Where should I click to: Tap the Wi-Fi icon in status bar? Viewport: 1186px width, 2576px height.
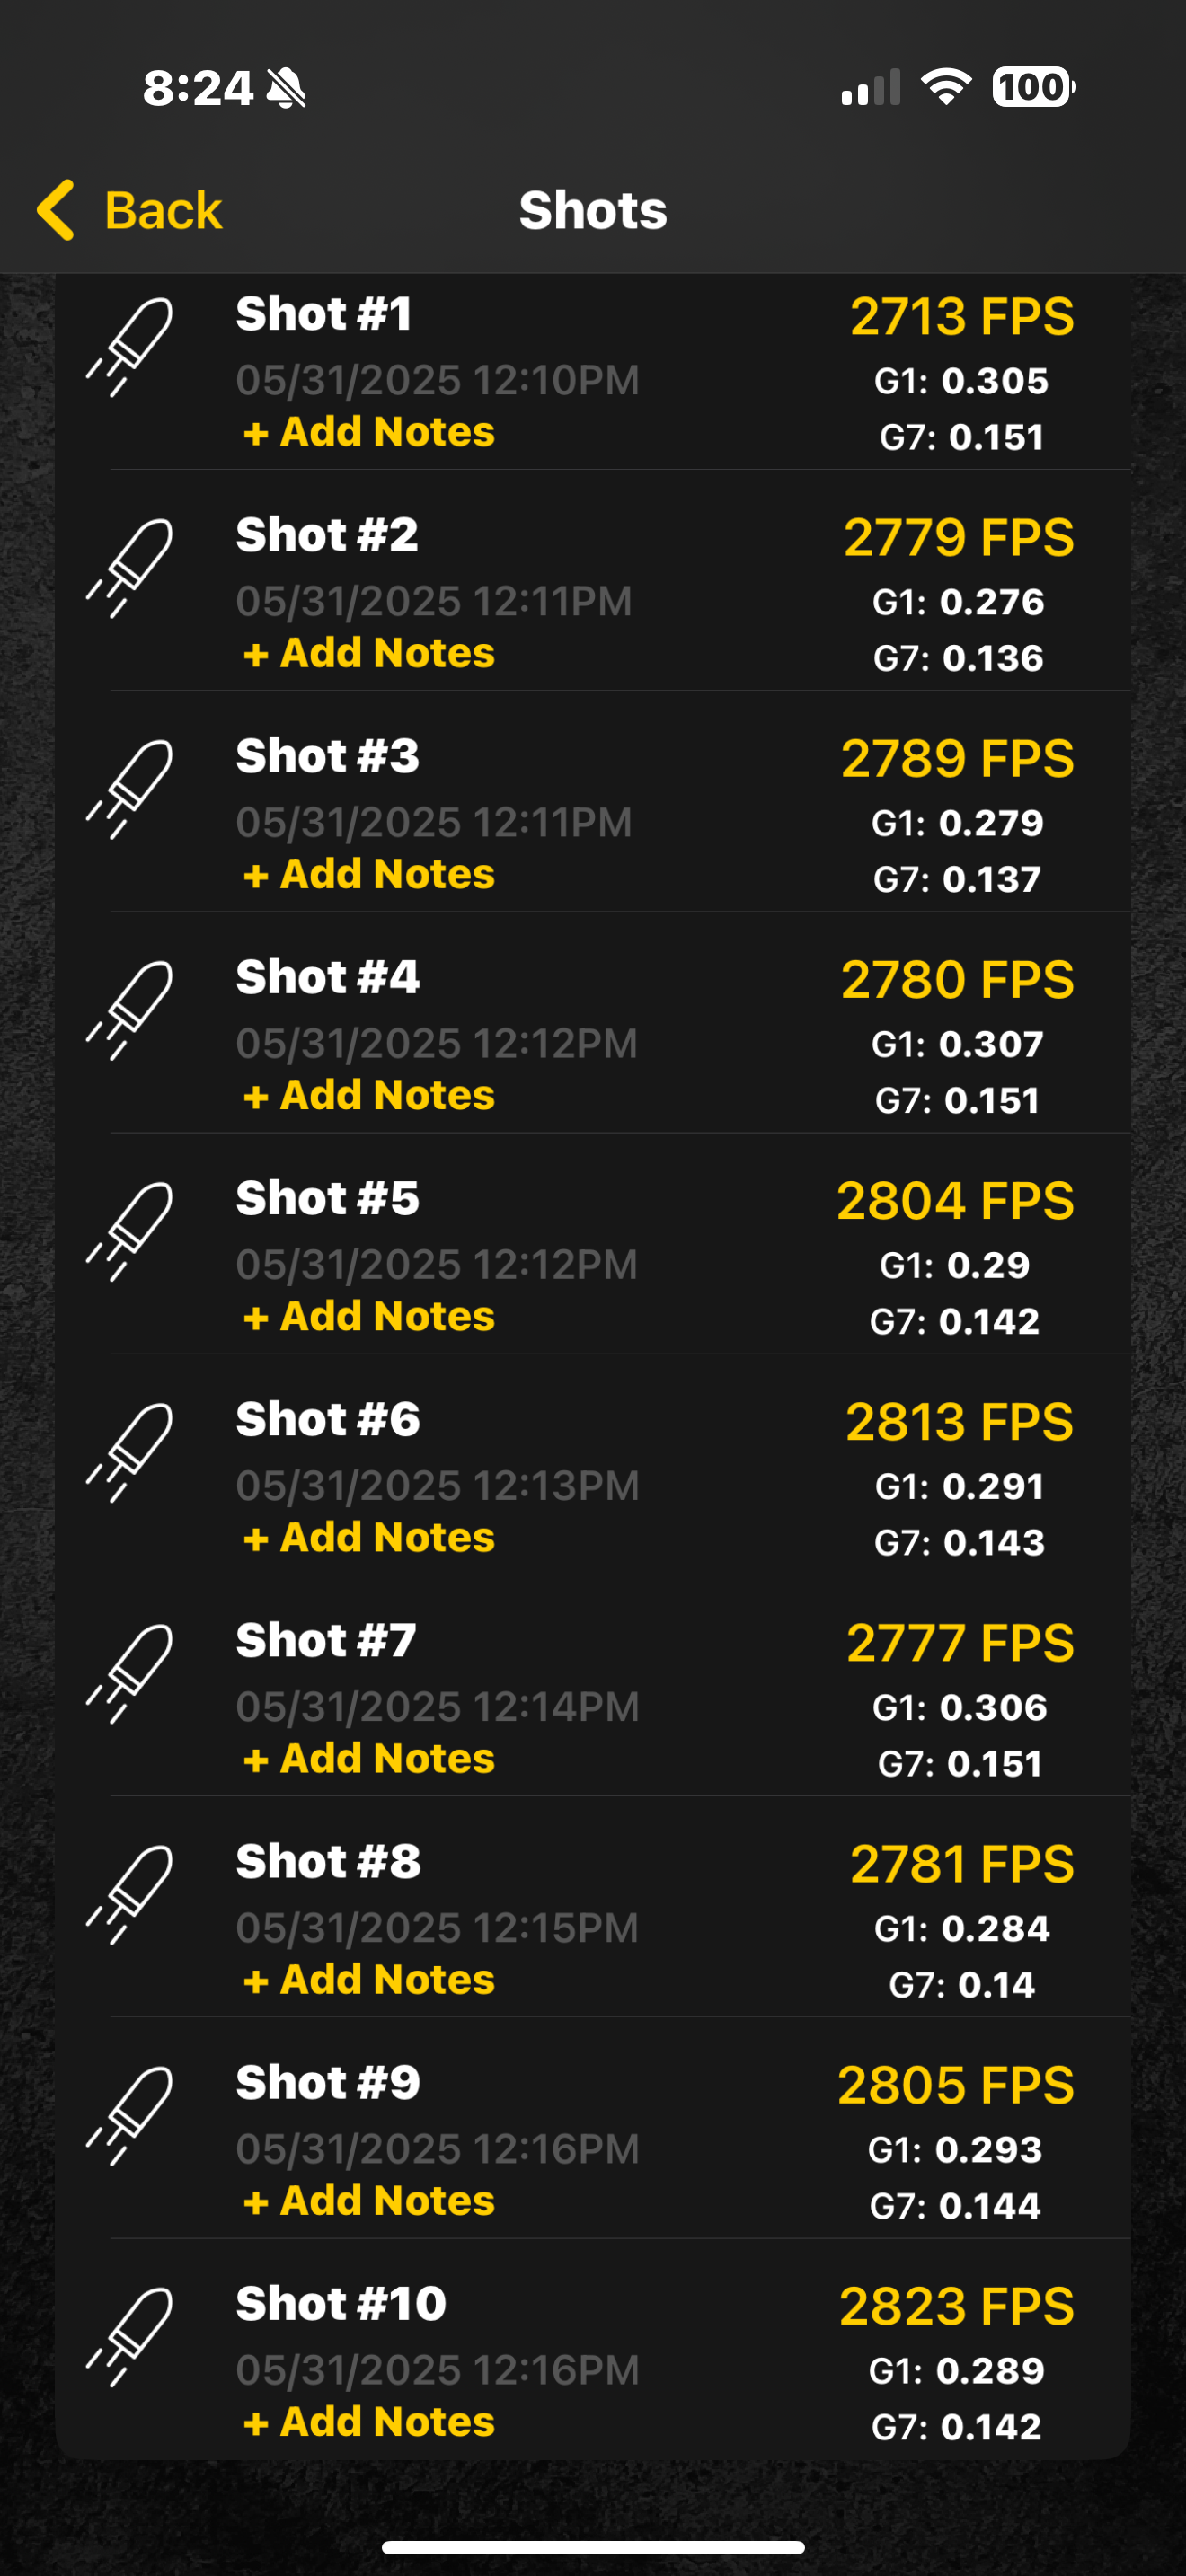click(946, 87)
